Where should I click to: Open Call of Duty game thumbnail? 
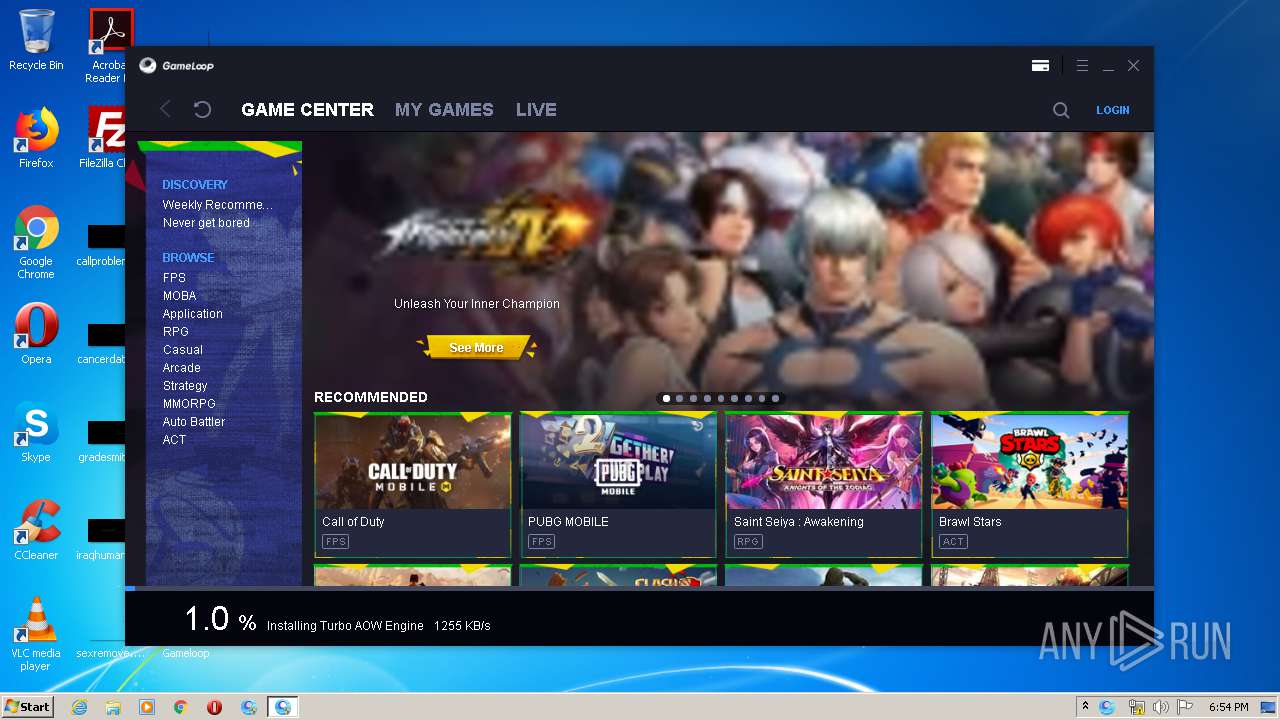[413, 461]
